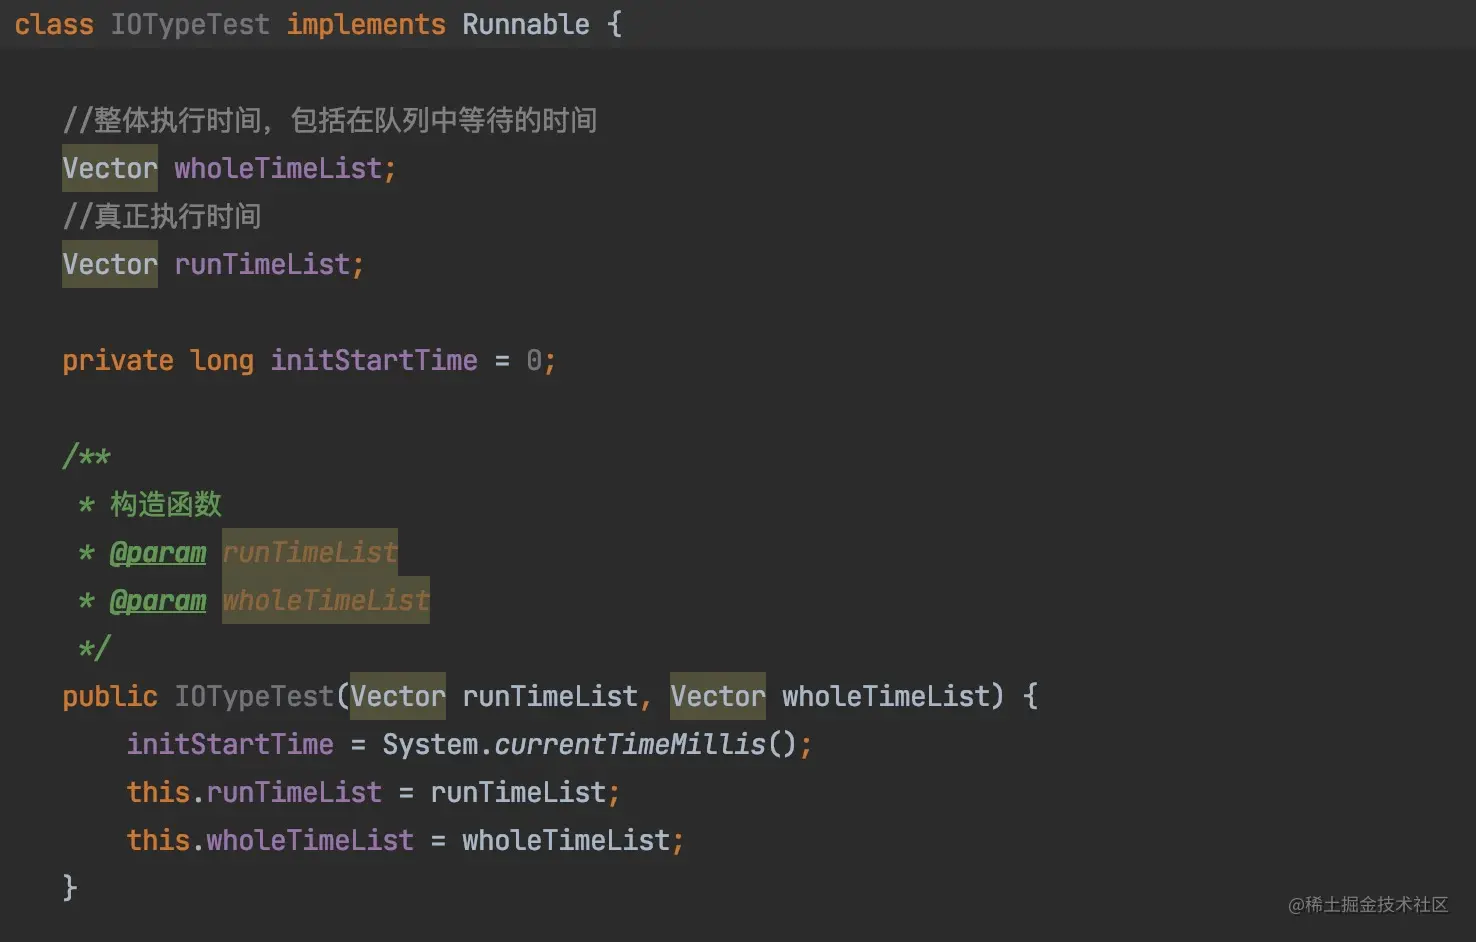The image size is (1476, 942).
Task: Select the currentTimeMillis method call
Action: 630,744
